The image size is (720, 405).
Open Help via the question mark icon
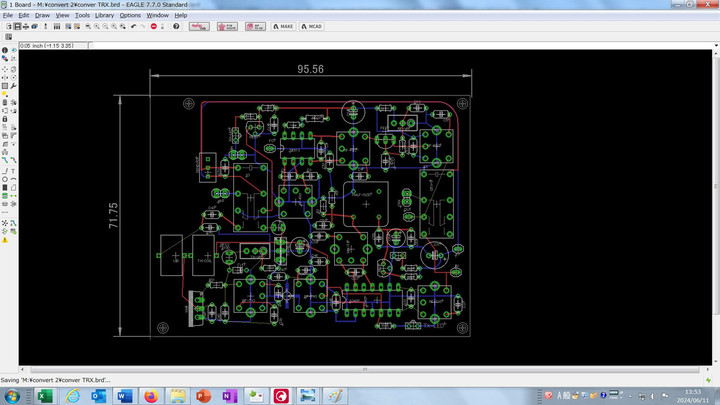click(x=176, y=26)
